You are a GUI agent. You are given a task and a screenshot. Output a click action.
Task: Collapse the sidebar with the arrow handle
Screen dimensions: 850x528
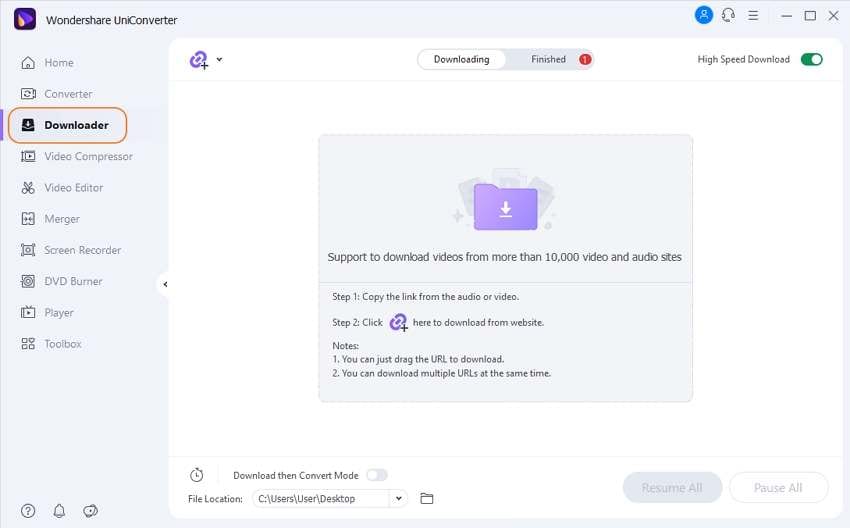pyautogui.click(x=165, y=284)
